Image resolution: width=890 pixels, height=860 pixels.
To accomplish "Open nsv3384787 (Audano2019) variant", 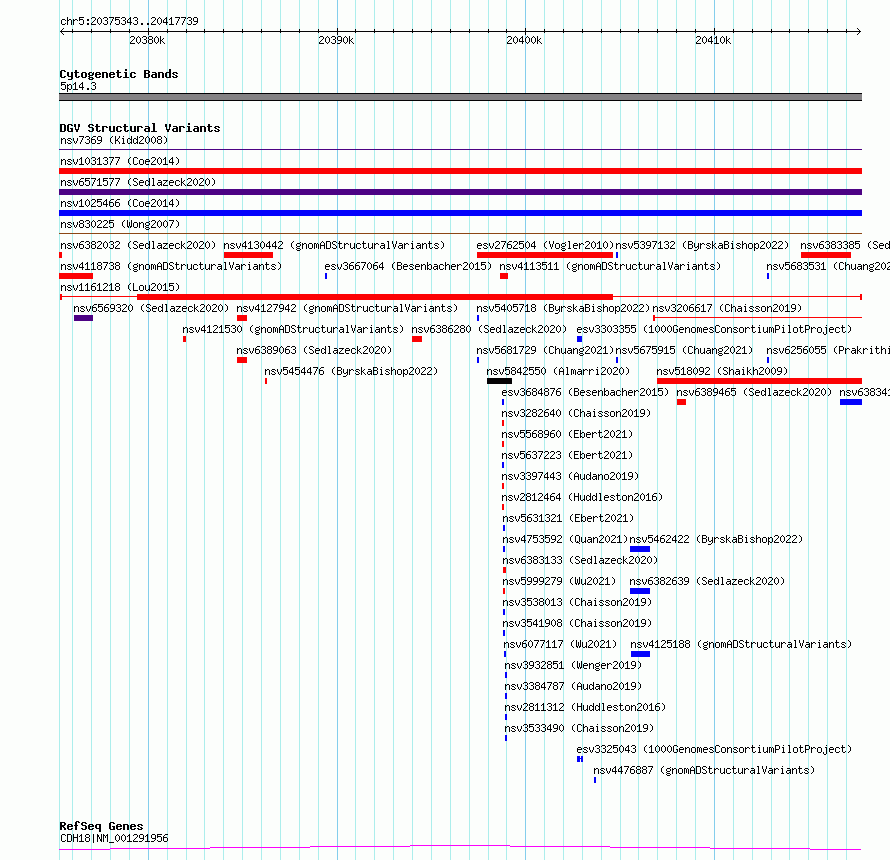I will 573,686.
